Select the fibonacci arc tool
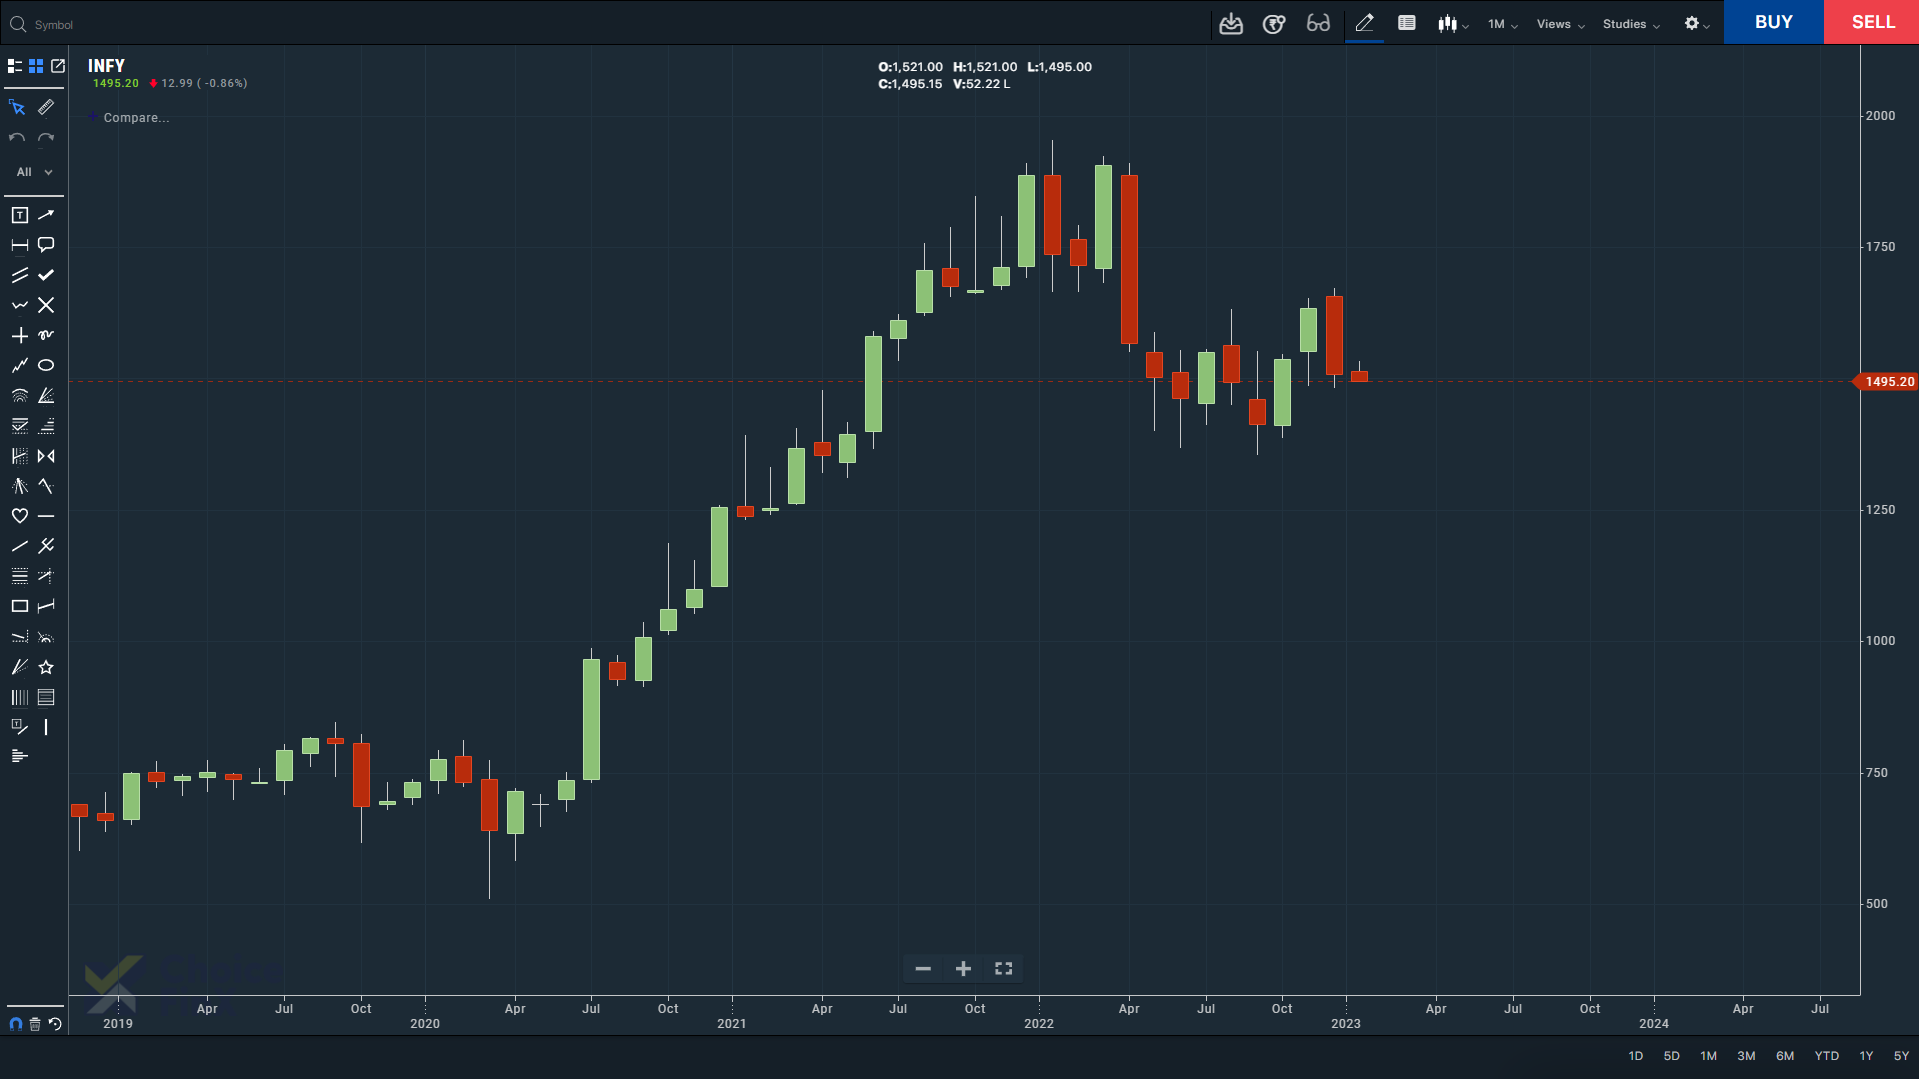Viewport: 1919px width, 1079px height. [19, 396]
